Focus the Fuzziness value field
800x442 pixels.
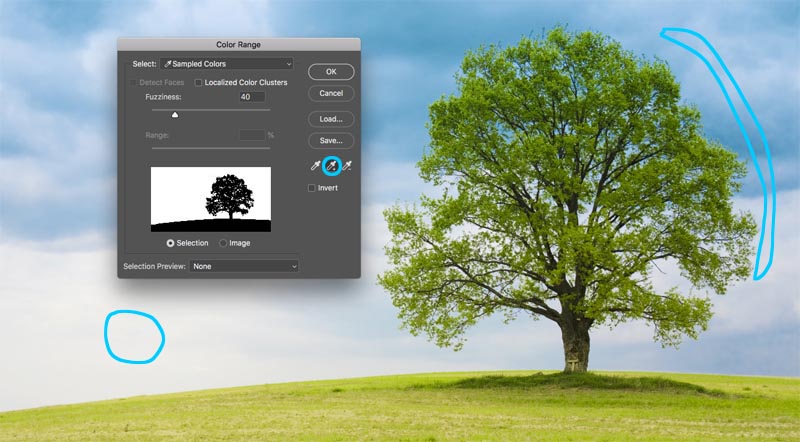click(251, 97)
